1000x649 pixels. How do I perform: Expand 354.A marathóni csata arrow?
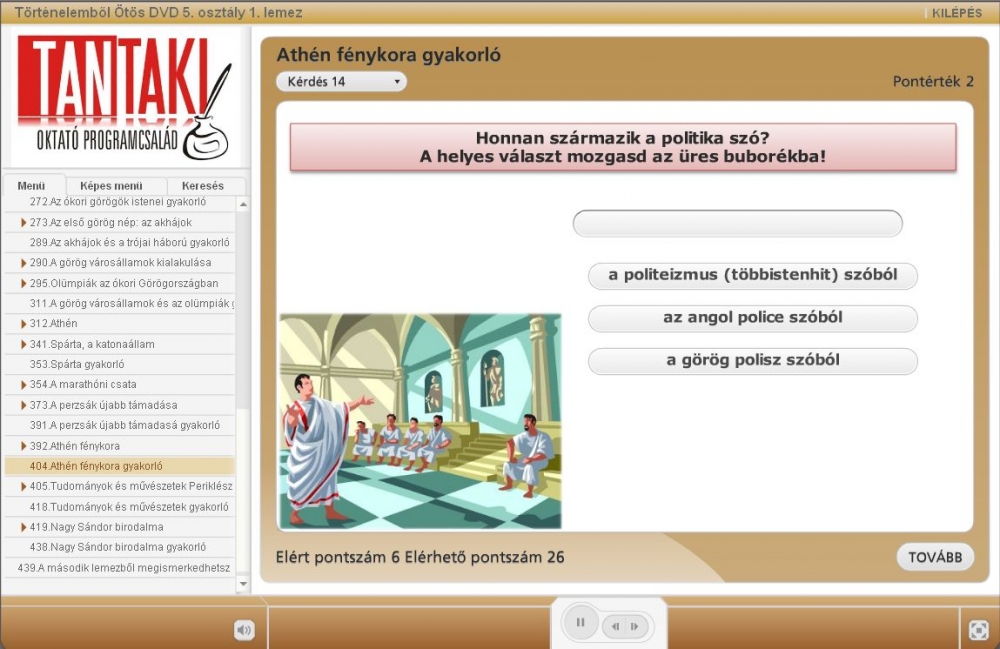pos(24,385)
